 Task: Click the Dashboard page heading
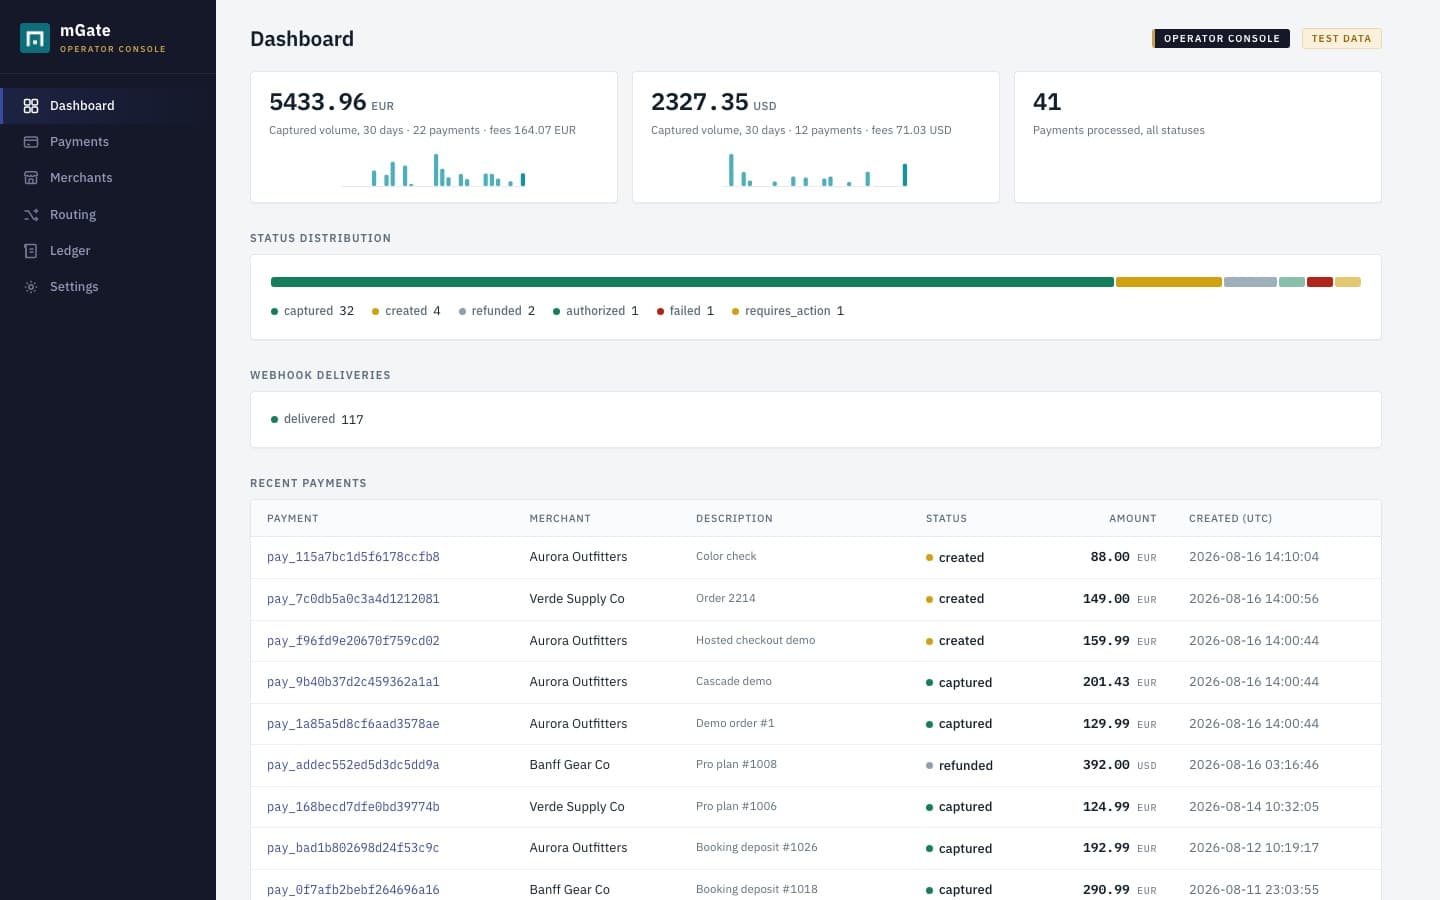(302, 39)
